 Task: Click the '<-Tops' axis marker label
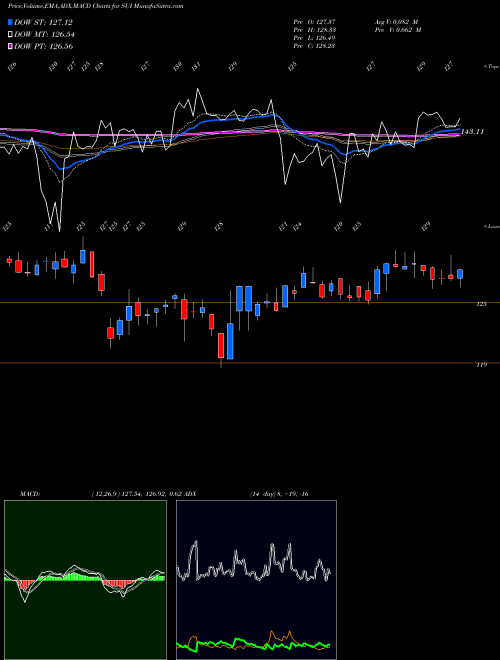pyautogui.click(x=492, y=67)
